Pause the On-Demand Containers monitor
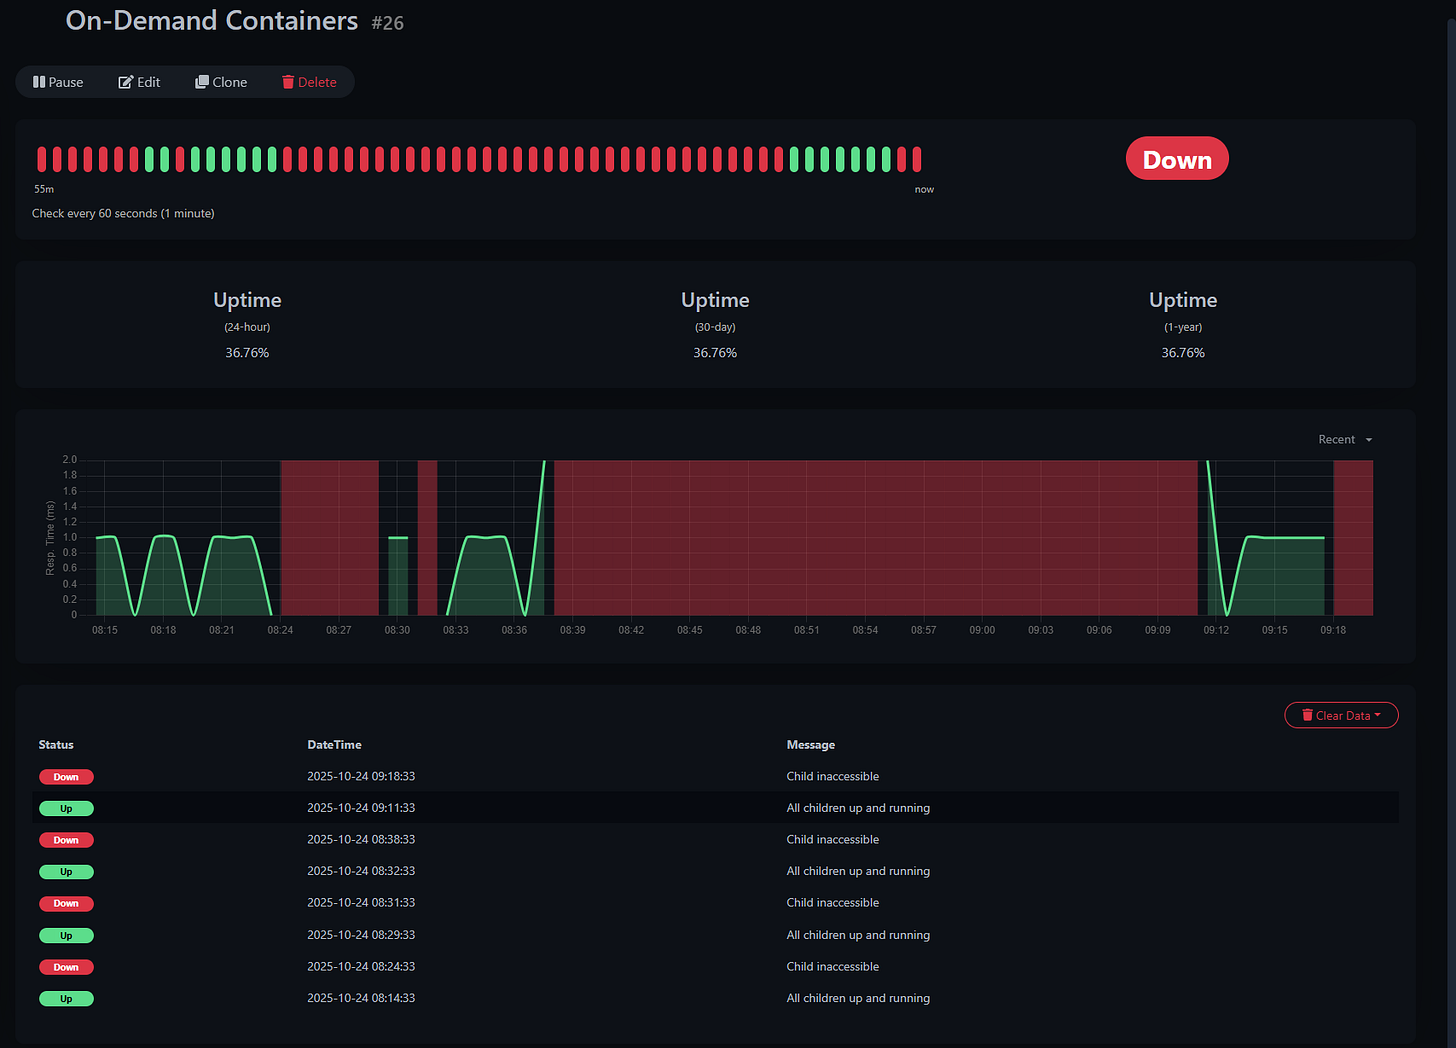1456x1048 pixels. pyautogui.click(x=58, y=82)
